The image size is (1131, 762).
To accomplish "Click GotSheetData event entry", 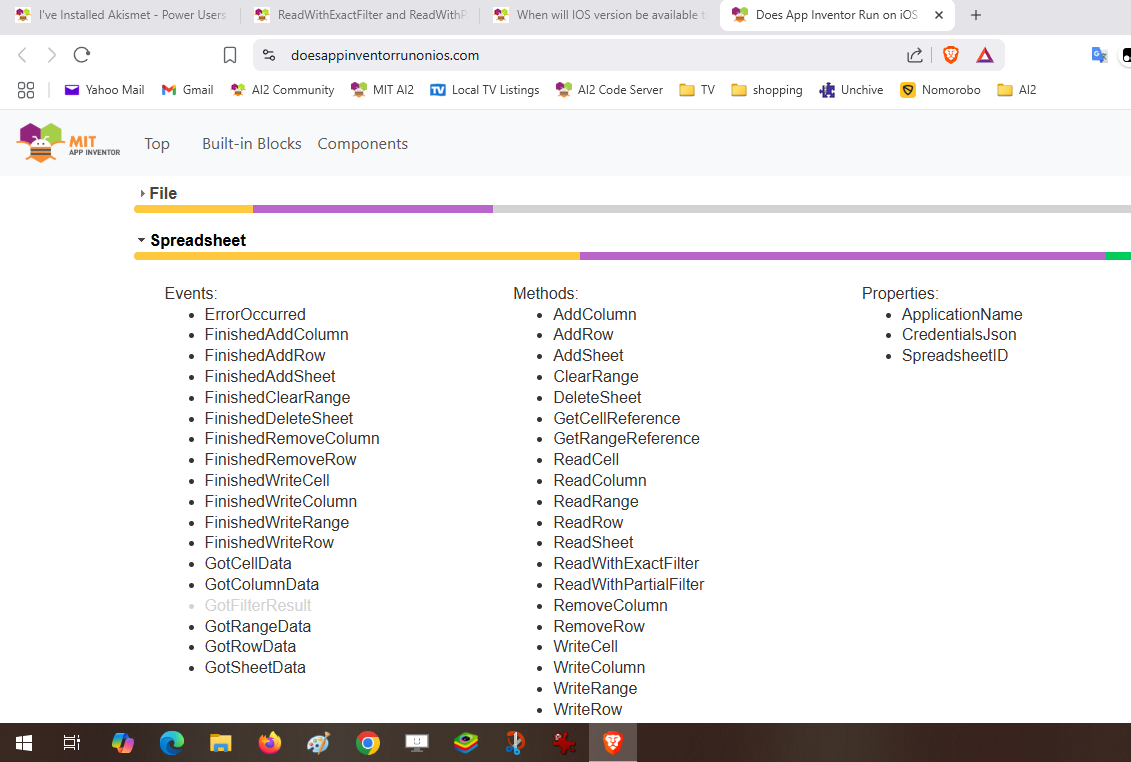I will pos(255,667).
